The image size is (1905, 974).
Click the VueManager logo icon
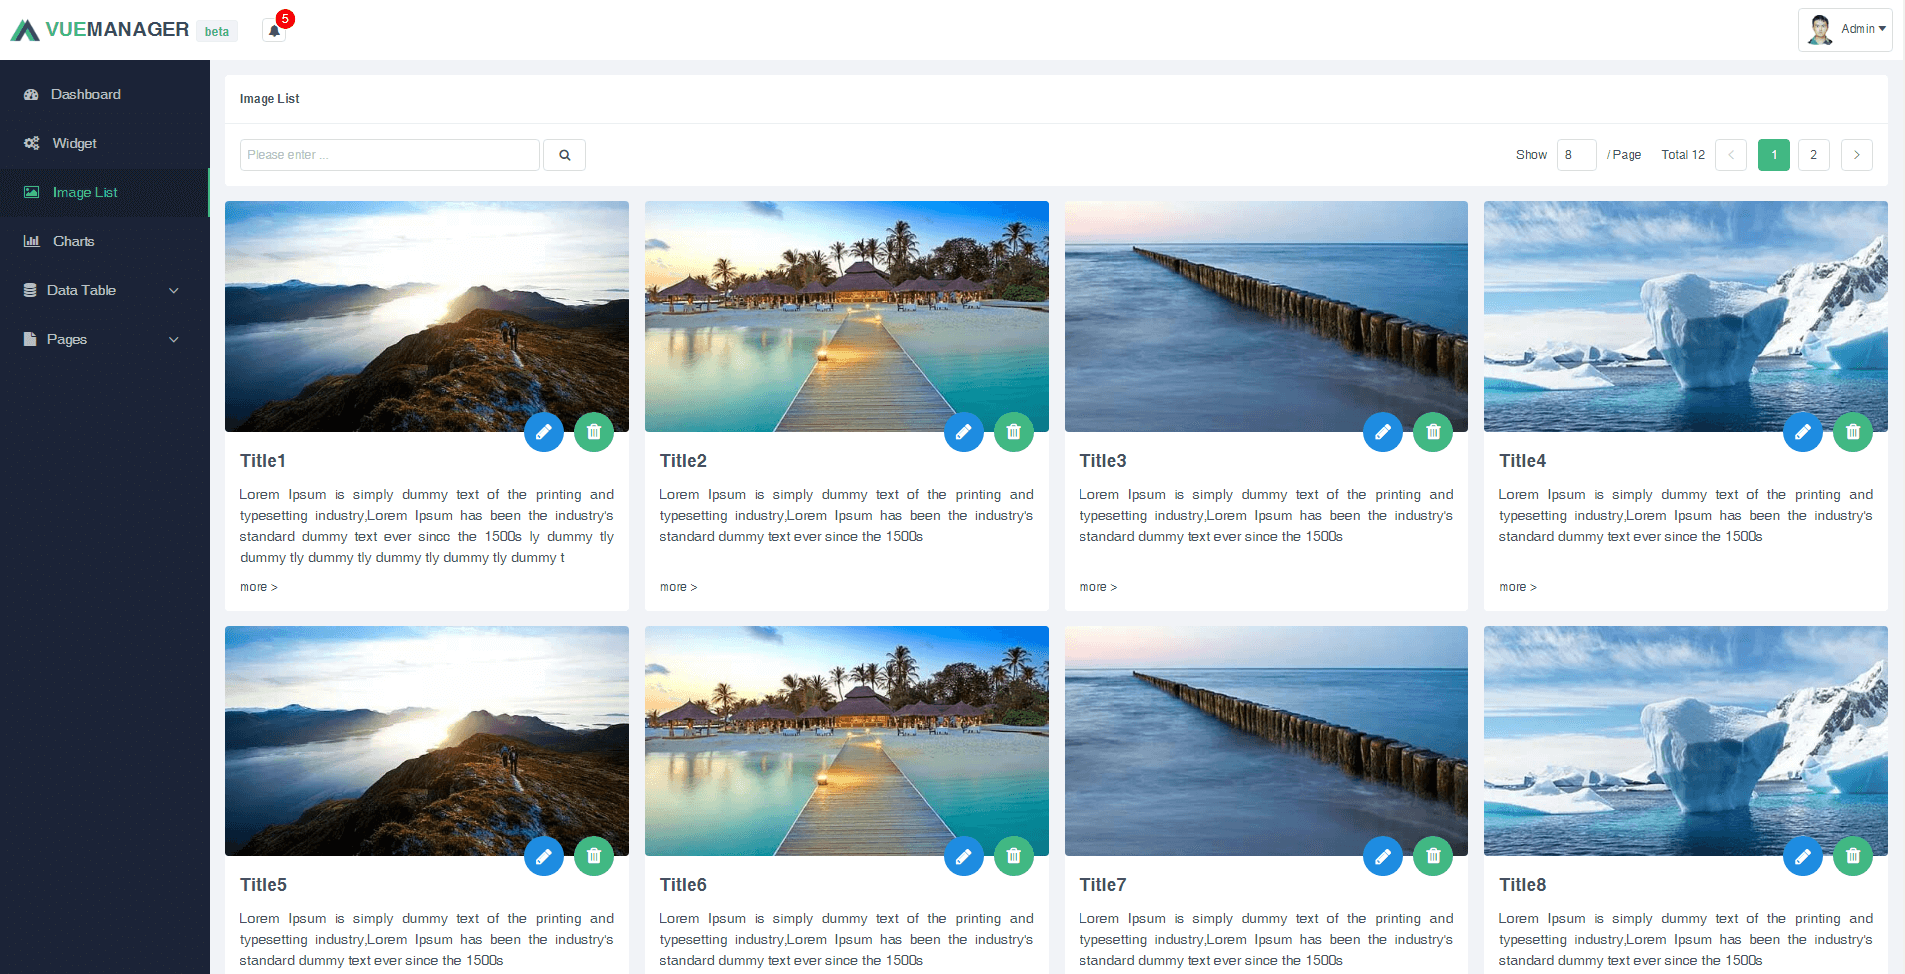25,30
